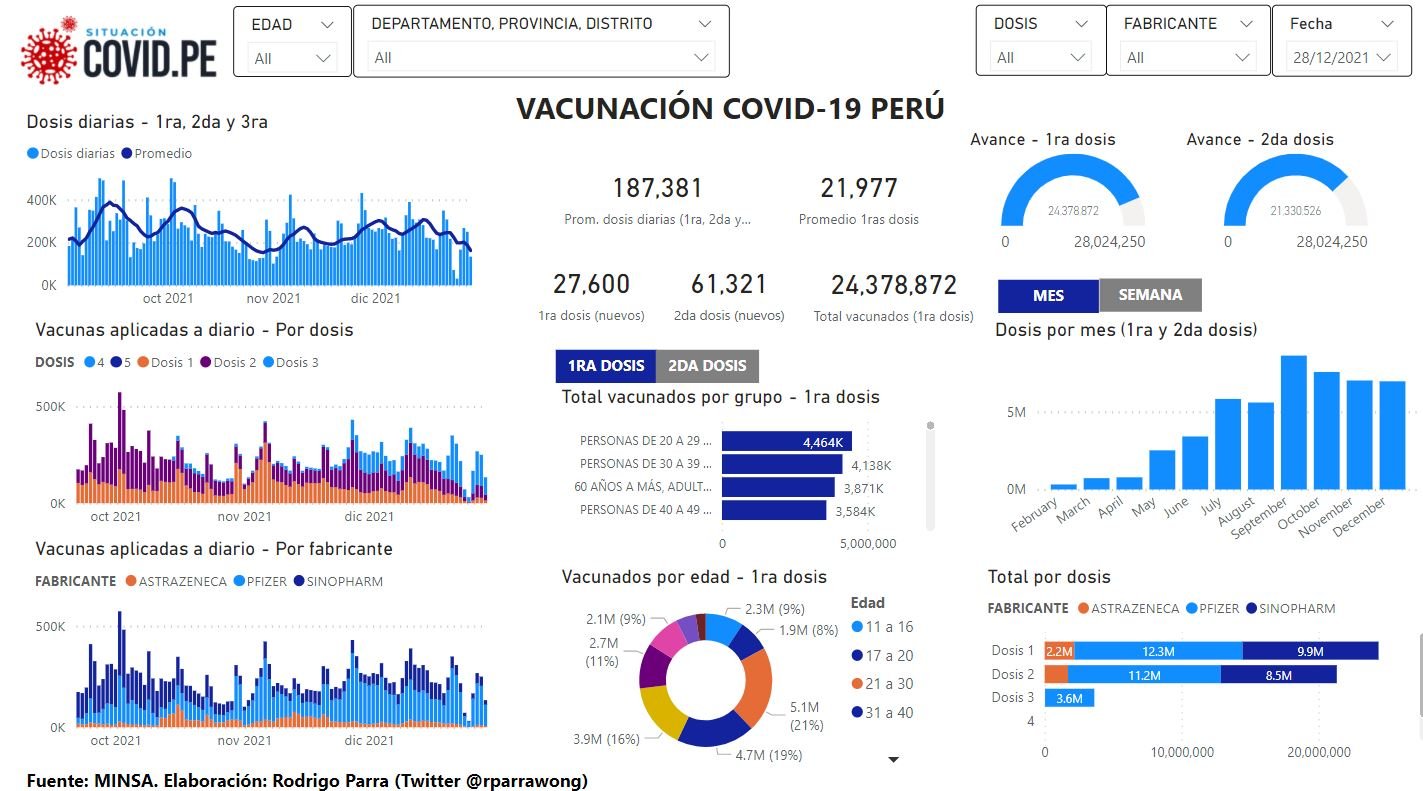Click the scrollbar of Total vacunados por grupo

(930, 476)
